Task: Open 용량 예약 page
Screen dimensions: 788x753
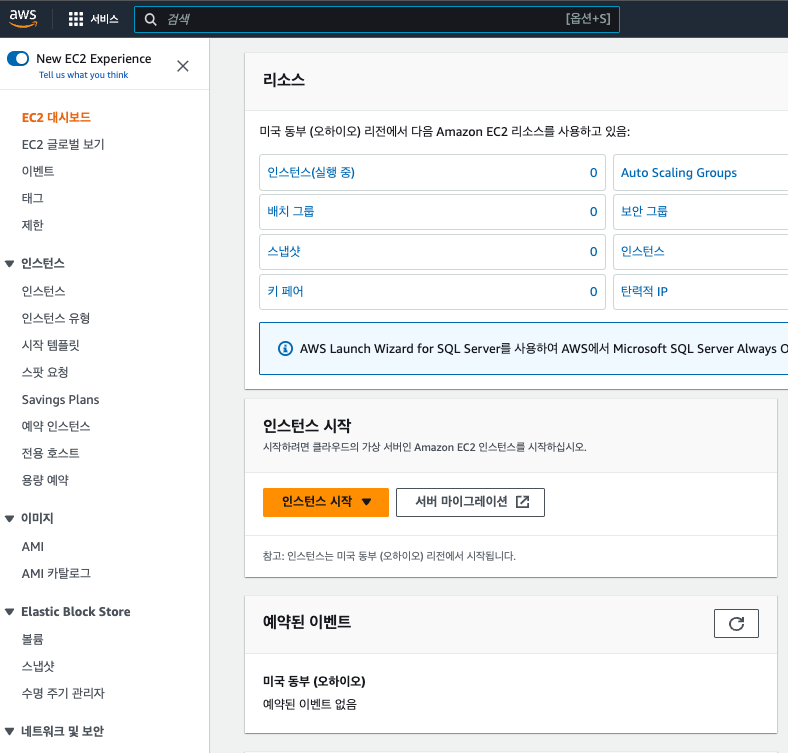Action: click(45, 480)
